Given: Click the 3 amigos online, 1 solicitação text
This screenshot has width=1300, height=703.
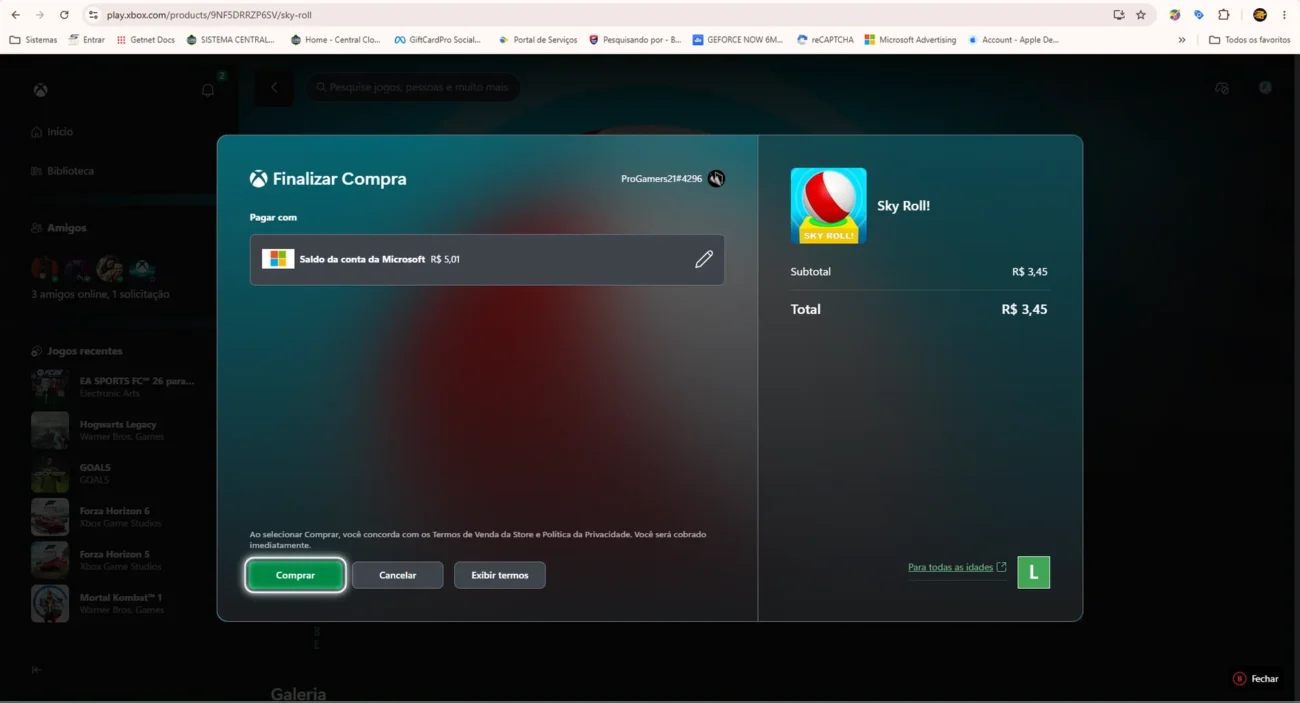Looking at the screenshot, I should pyautogui.click(x=100, y=294).
